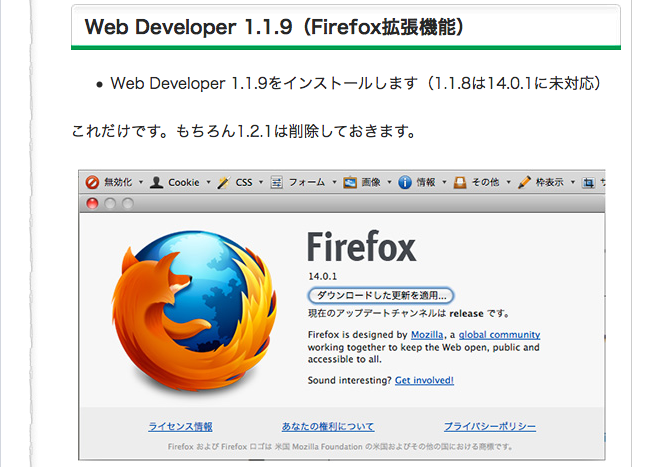Click the red 無効化 (Disable) icon

pos(92,182)
